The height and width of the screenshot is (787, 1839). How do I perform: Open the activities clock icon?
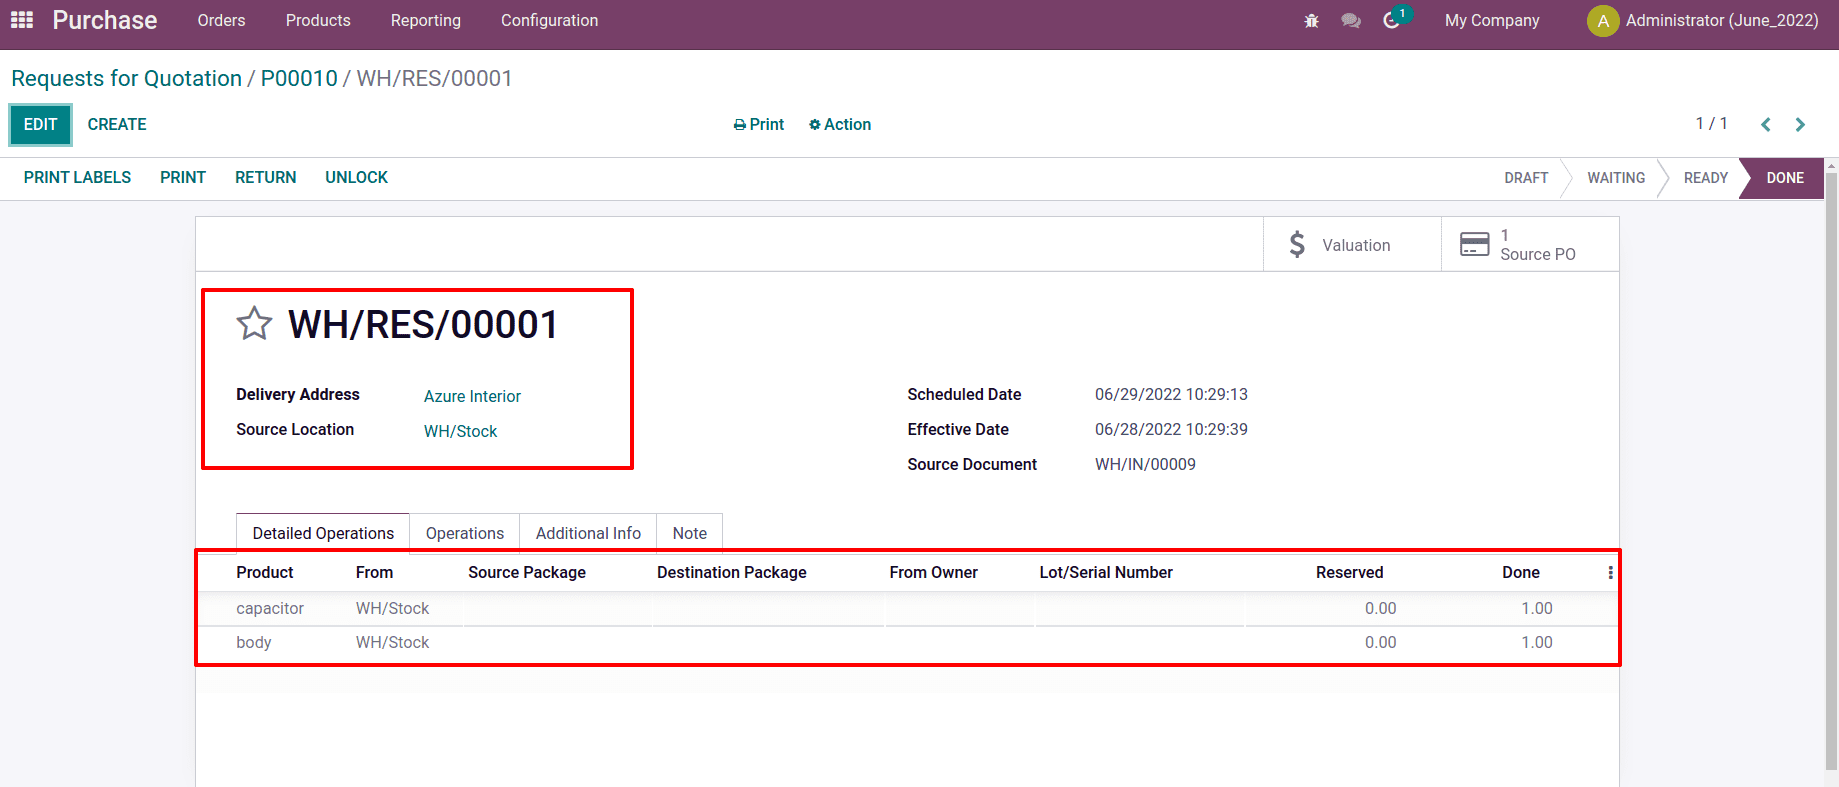coord(1391,20)
